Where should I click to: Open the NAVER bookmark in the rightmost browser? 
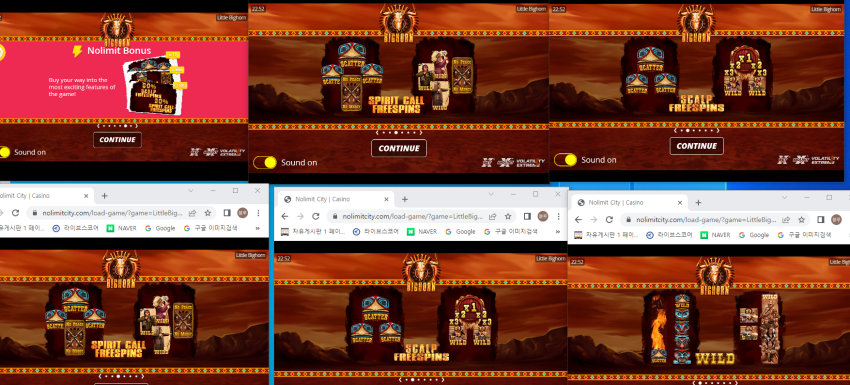click(716, 235)
